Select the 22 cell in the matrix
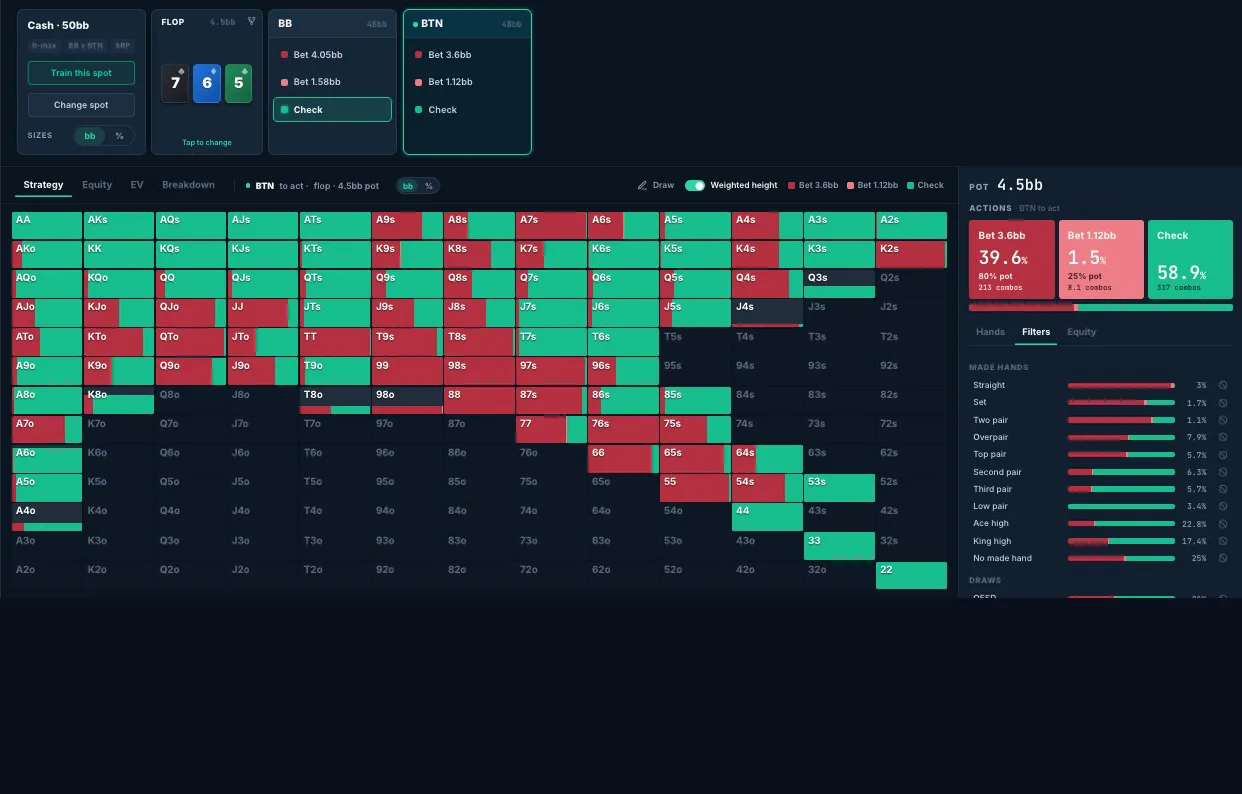Screen dimensions: 1242x794 pos(911,575)
